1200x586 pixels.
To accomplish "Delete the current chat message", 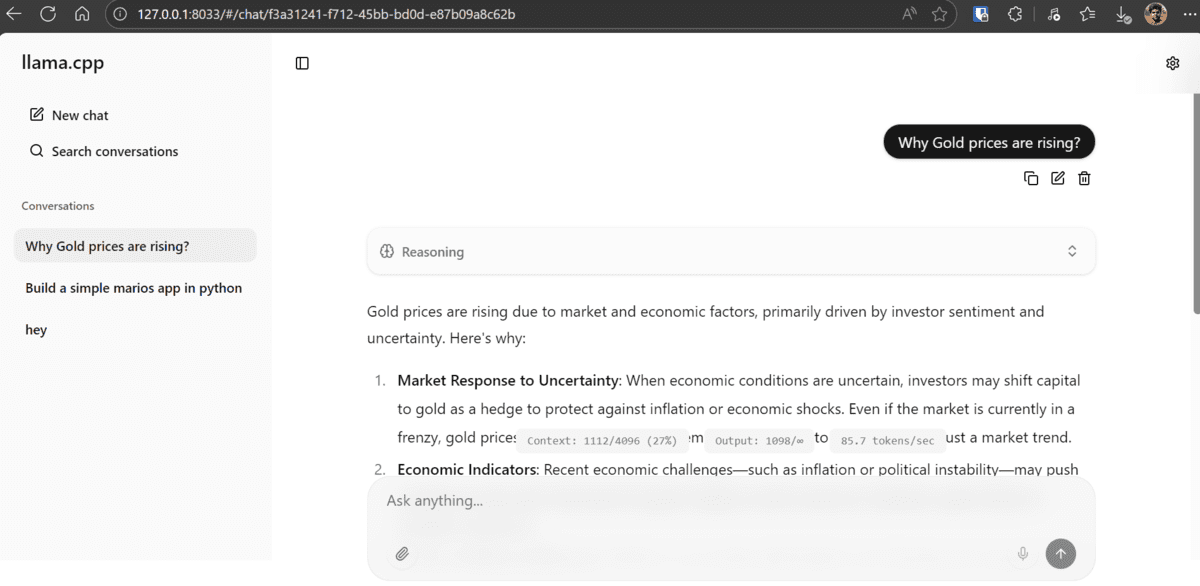I will click(x=1084, y=178).
